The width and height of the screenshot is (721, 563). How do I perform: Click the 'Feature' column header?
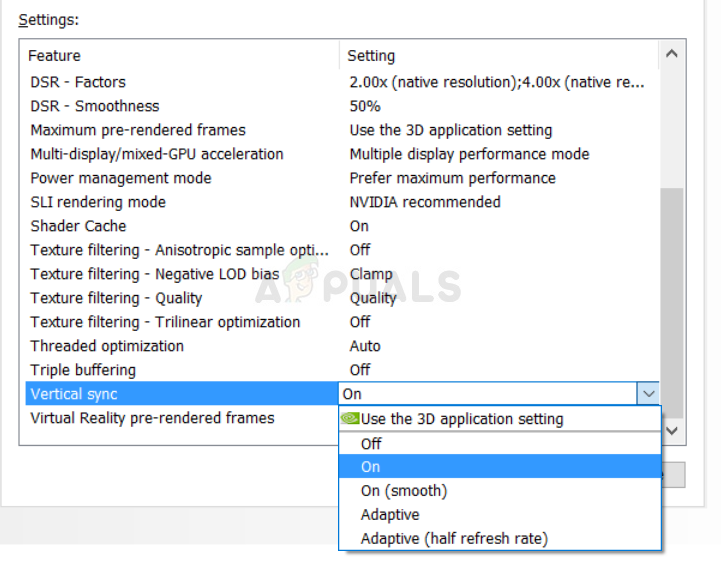55,56
